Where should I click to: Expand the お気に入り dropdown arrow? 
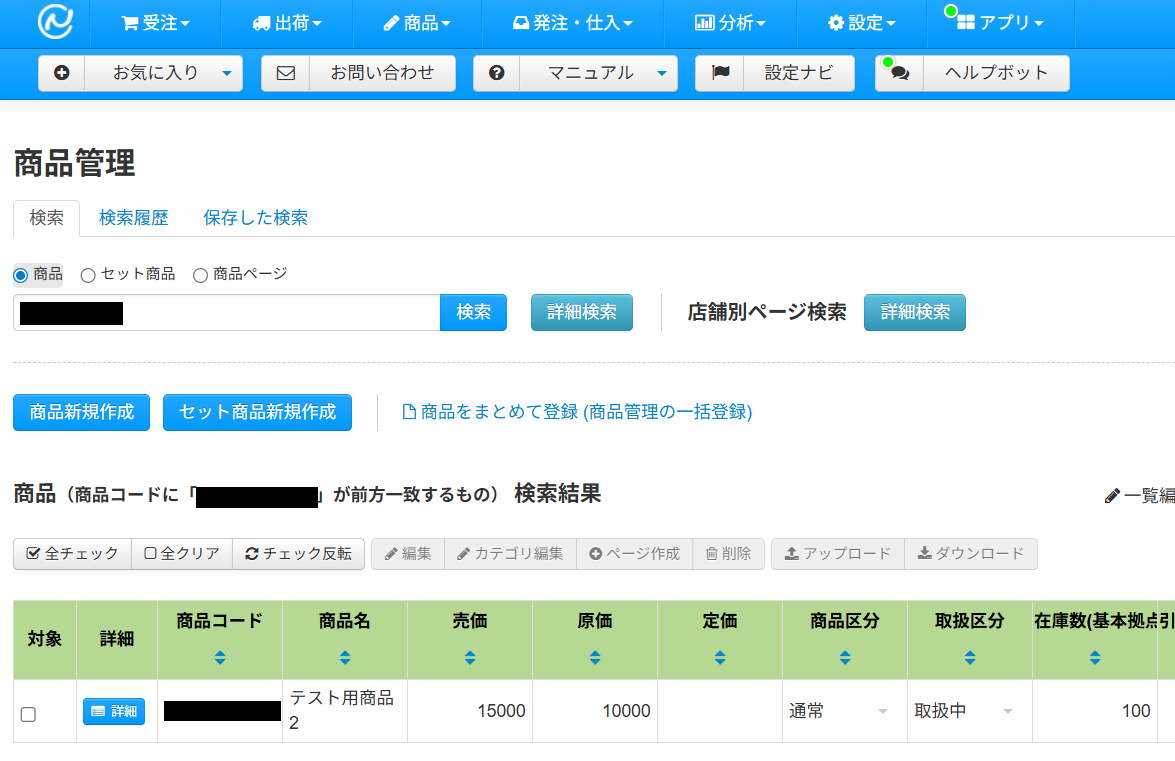coord(226,73)
